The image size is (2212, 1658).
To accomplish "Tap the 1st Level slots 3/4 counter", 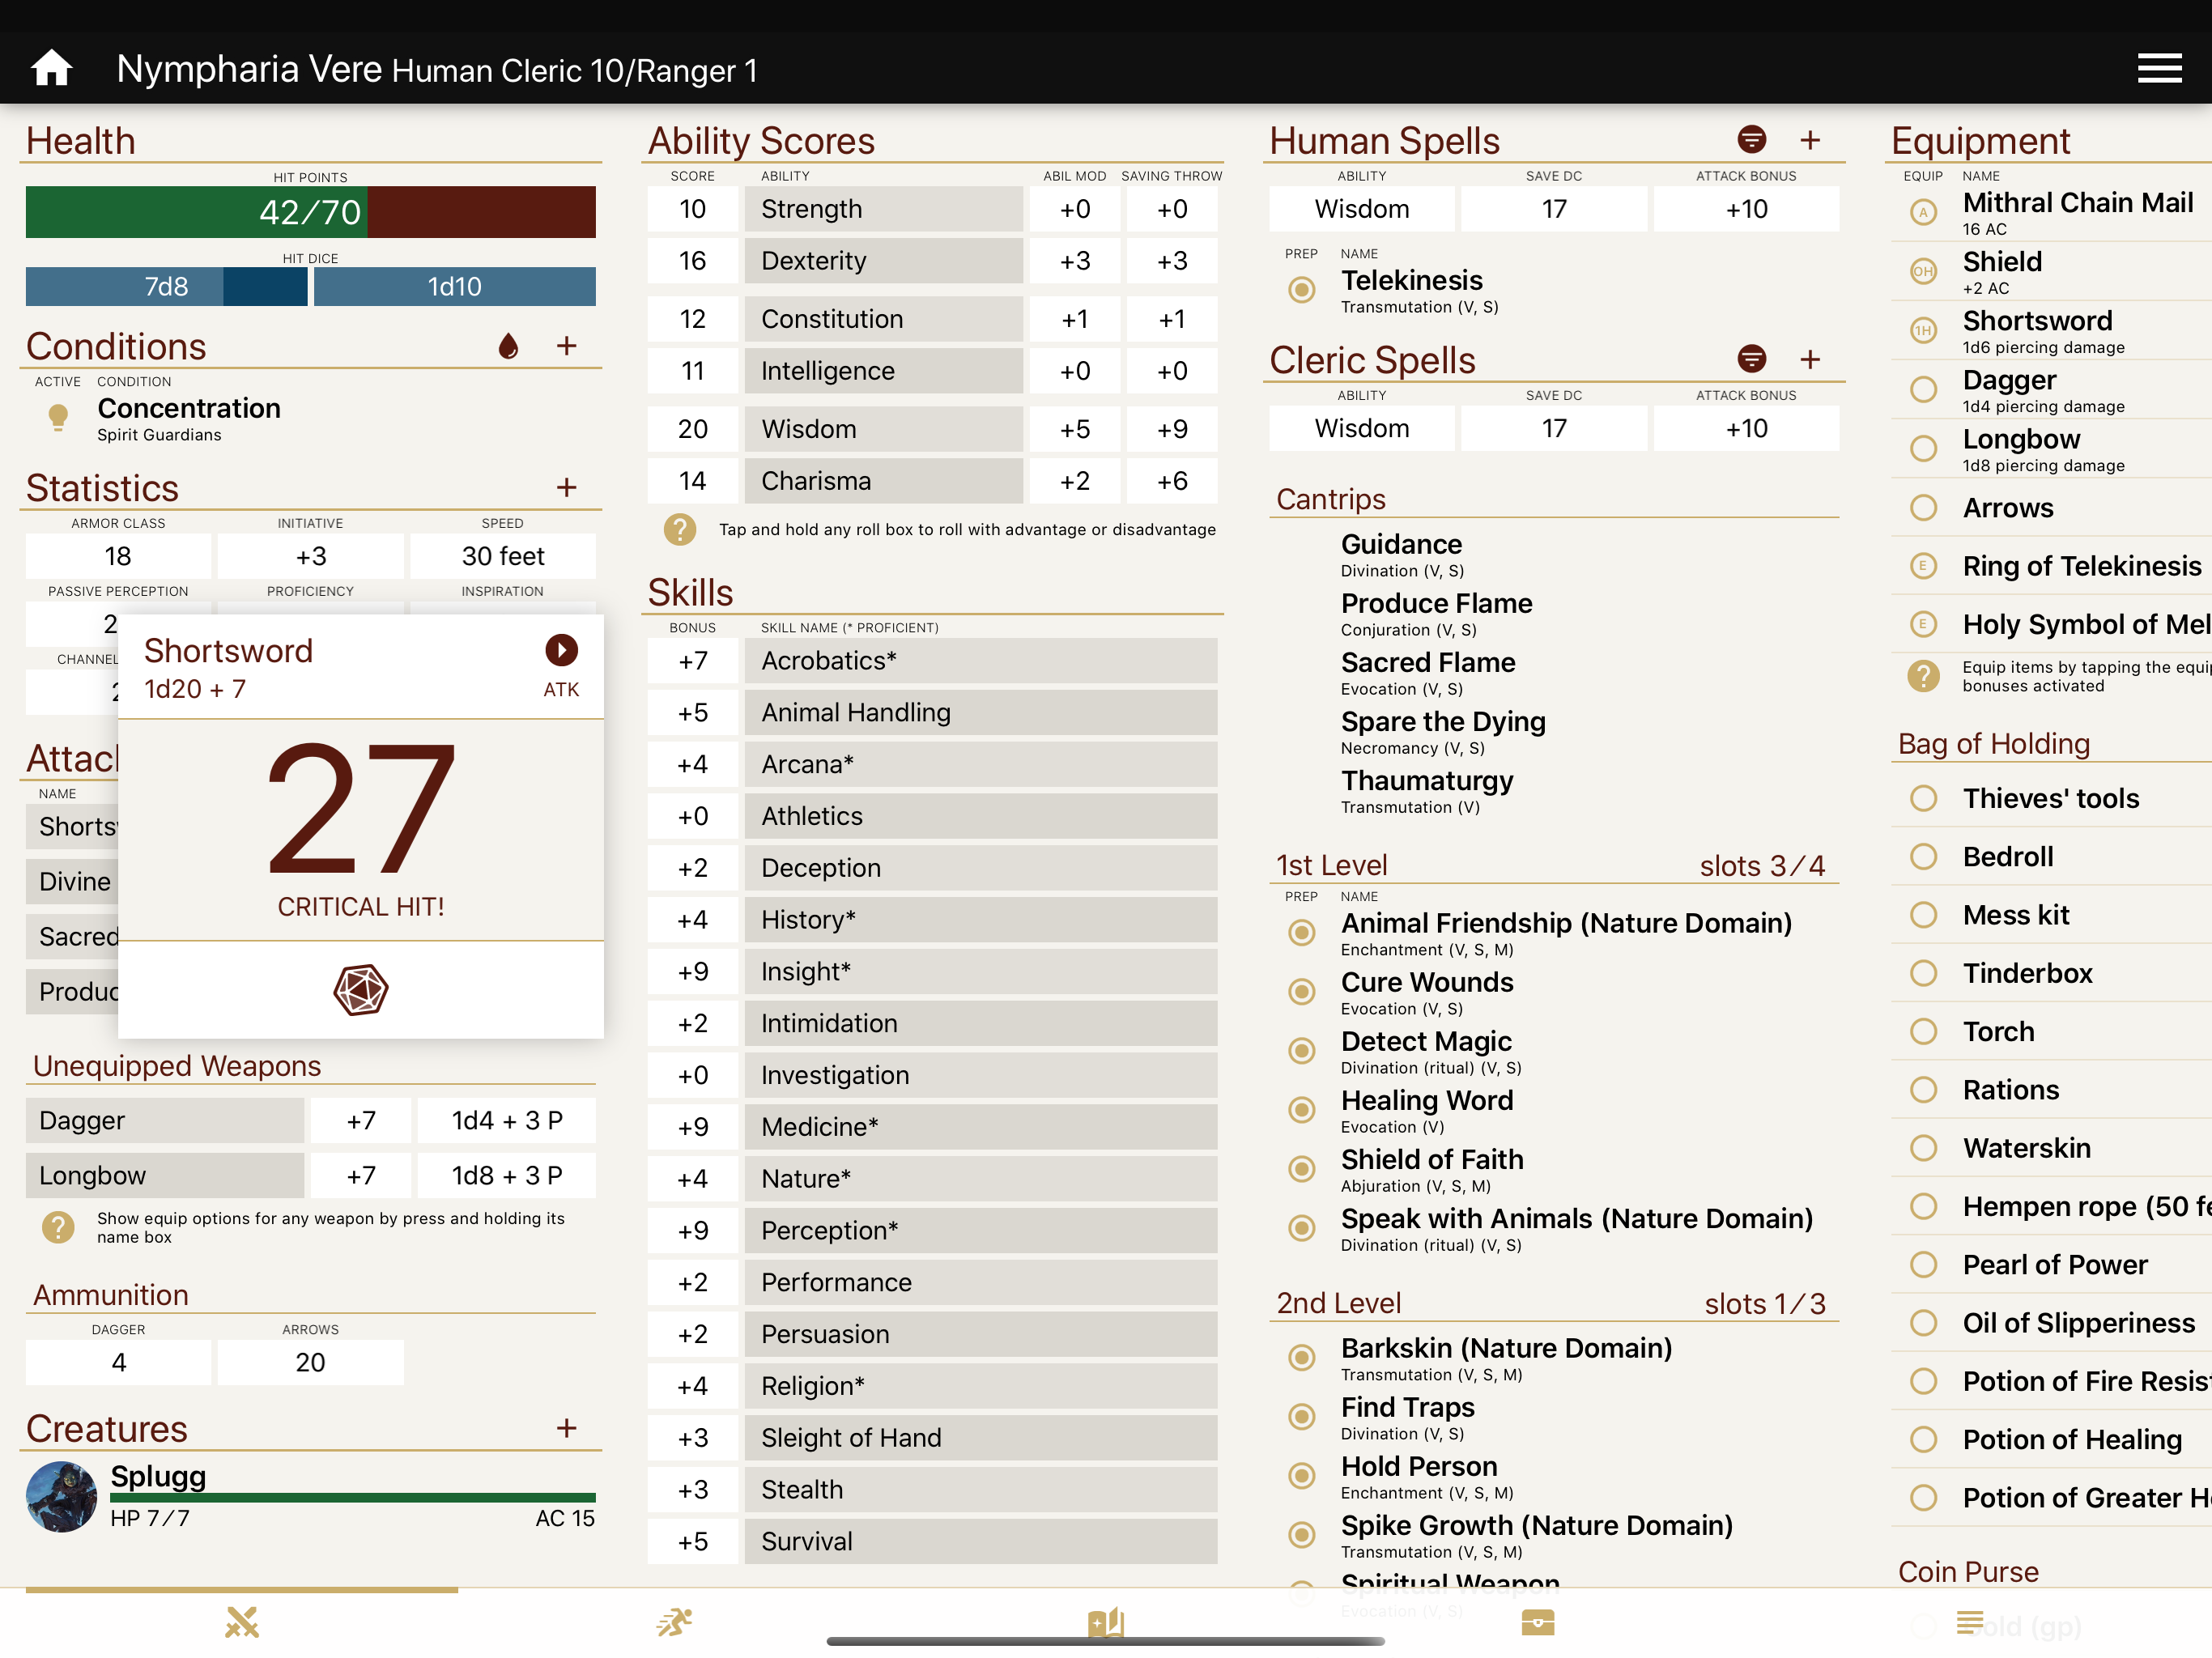I will coord(1762,866).
